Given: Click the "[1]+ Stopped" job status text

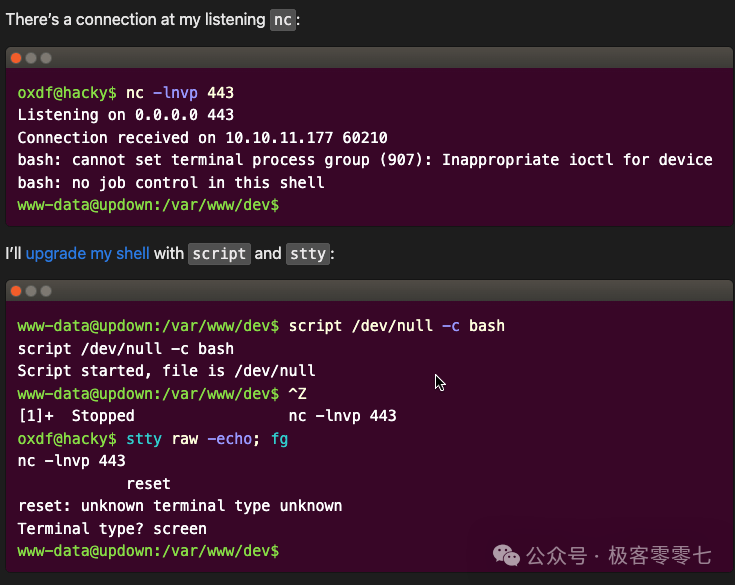Looking at the screenshot, I should click(76, 416).
